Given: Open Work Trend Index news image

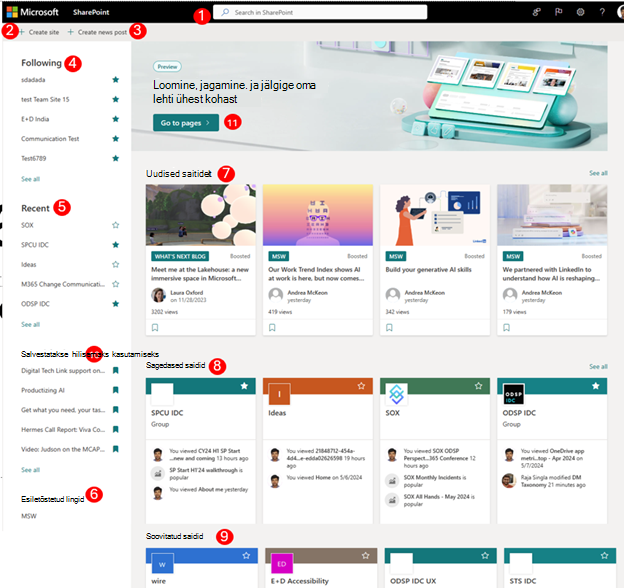Looking at the screenshot, I should pos(318,215).
